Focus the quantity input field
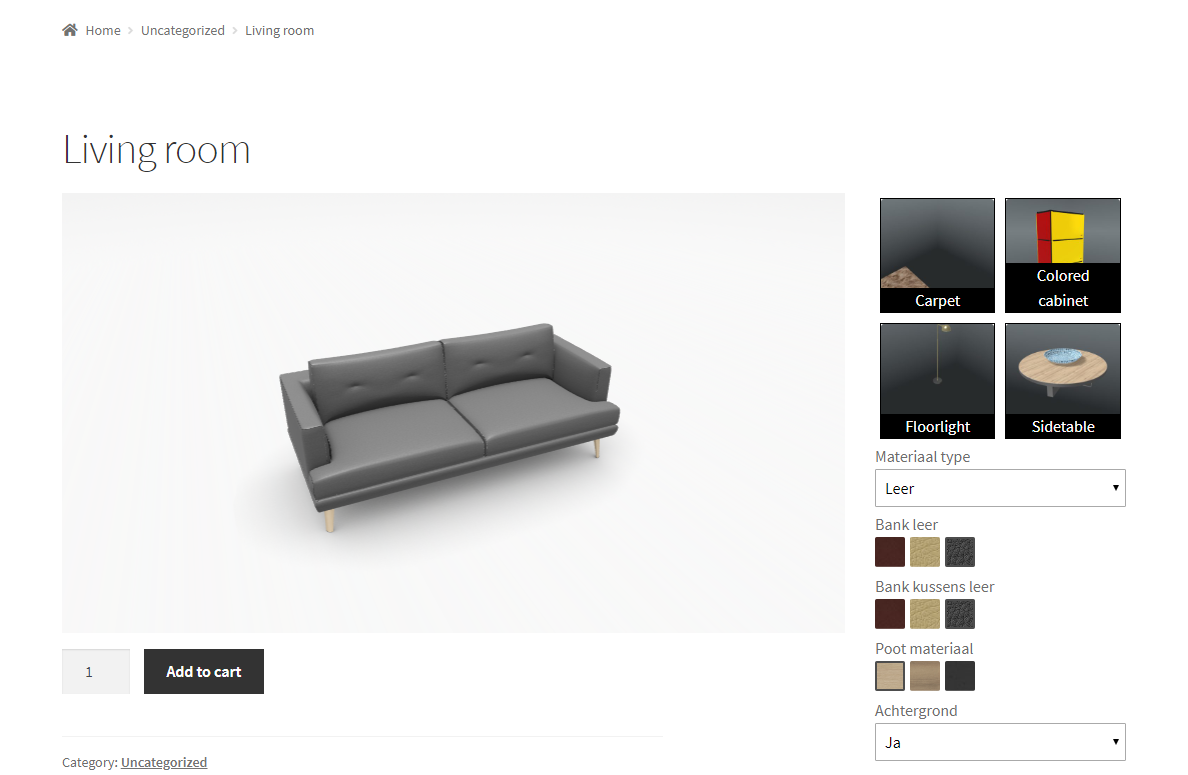1188x775 pixels. pos(96,671)
